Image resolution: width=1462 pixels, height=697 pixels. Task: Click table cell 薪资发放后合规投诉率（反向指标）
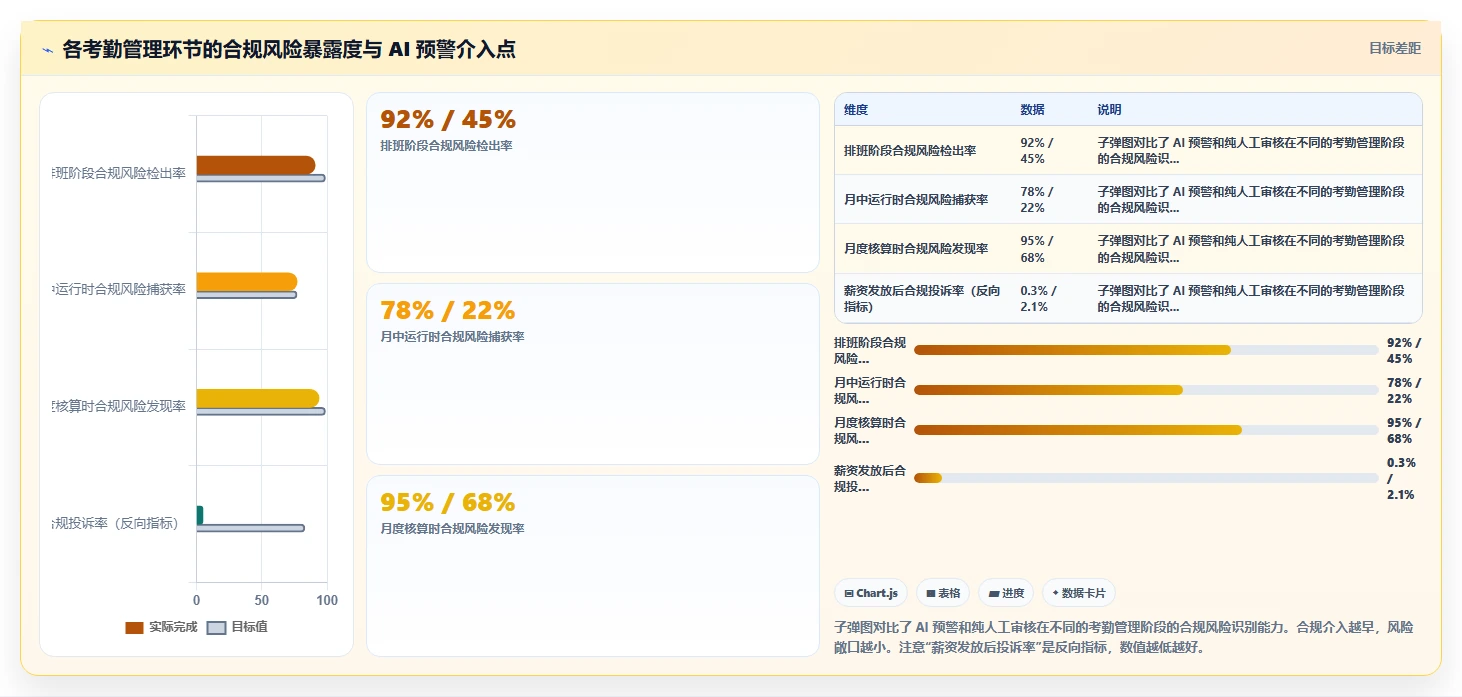922,298
